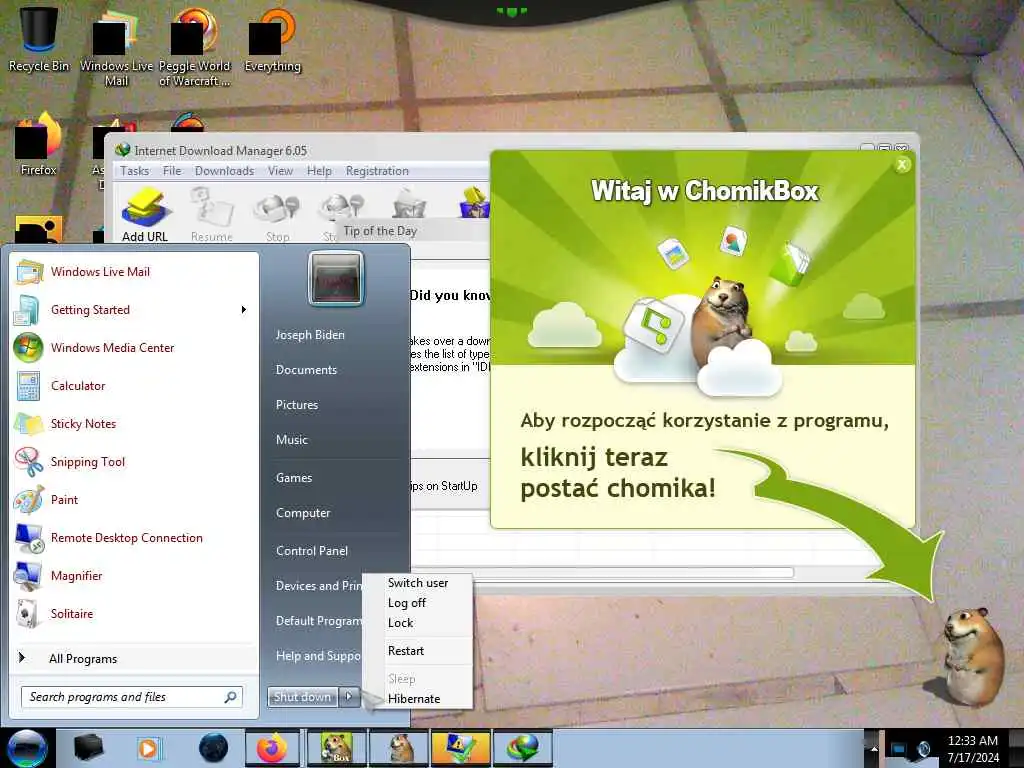Select Restart from power menu
Image resolution: width=1024 pixels, height=768 pixels.
click(x=418, y=651)
